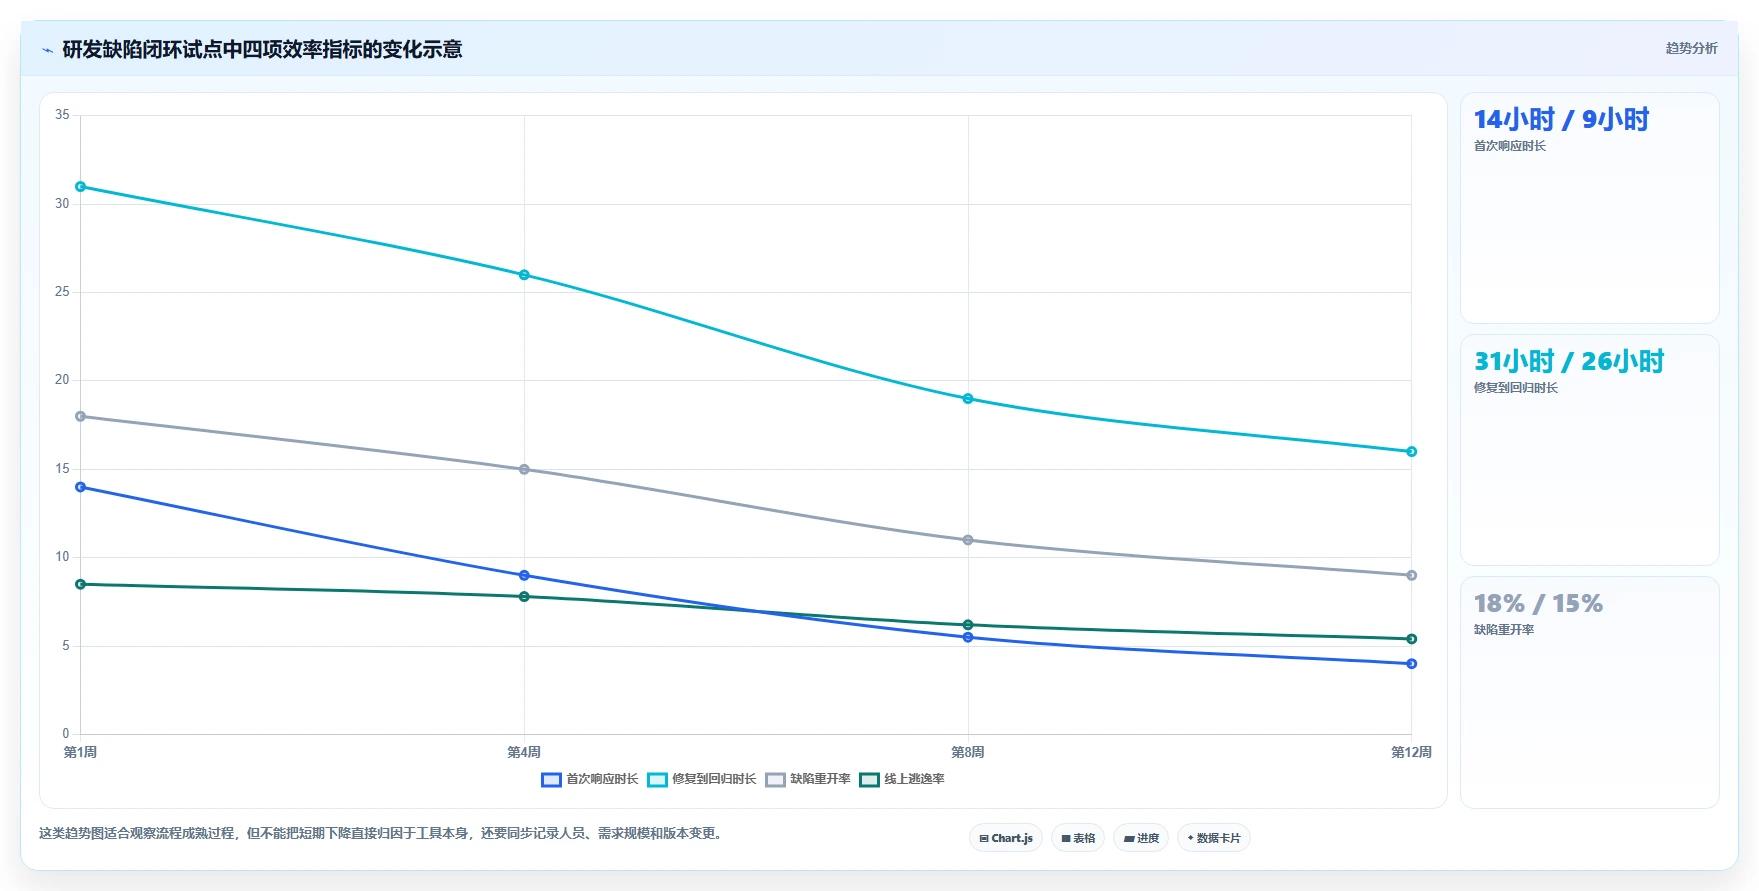Select the 修复到回归时长 point at 第12周
The image size is (1759, 891).
(1412, 452)
